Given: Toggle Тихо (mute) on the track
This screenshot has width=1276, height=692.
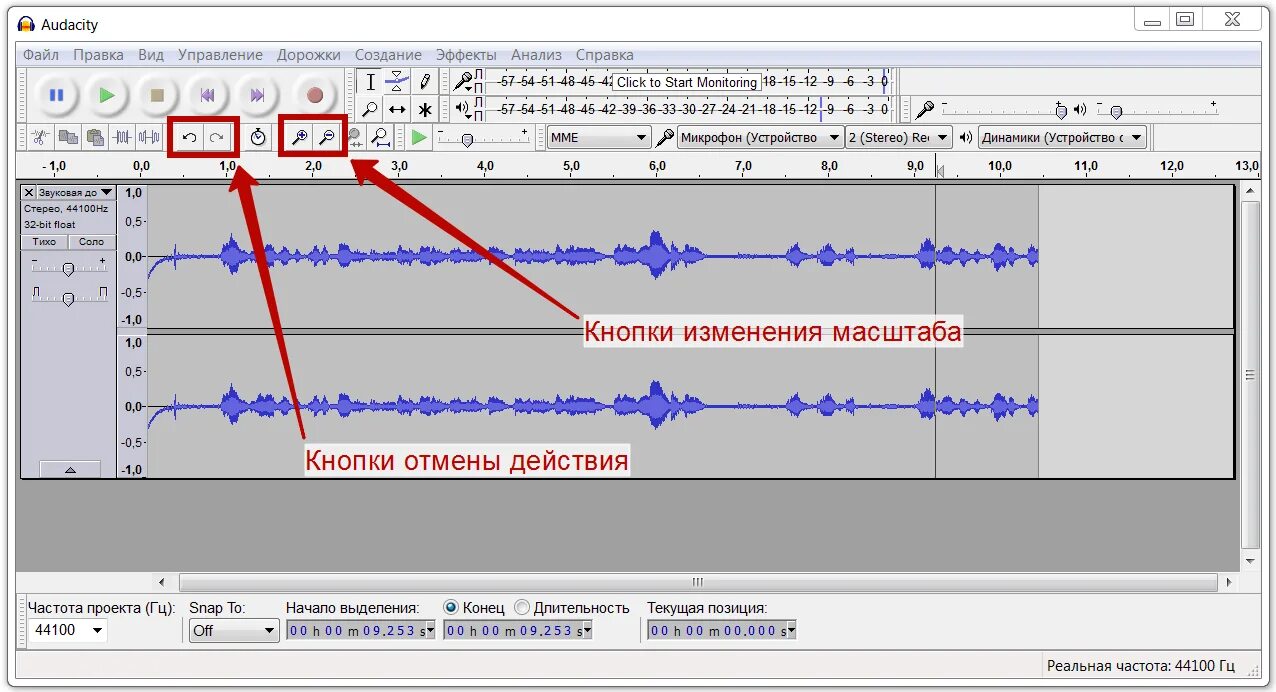Looking at the screenshot, I should click(42, 241).
